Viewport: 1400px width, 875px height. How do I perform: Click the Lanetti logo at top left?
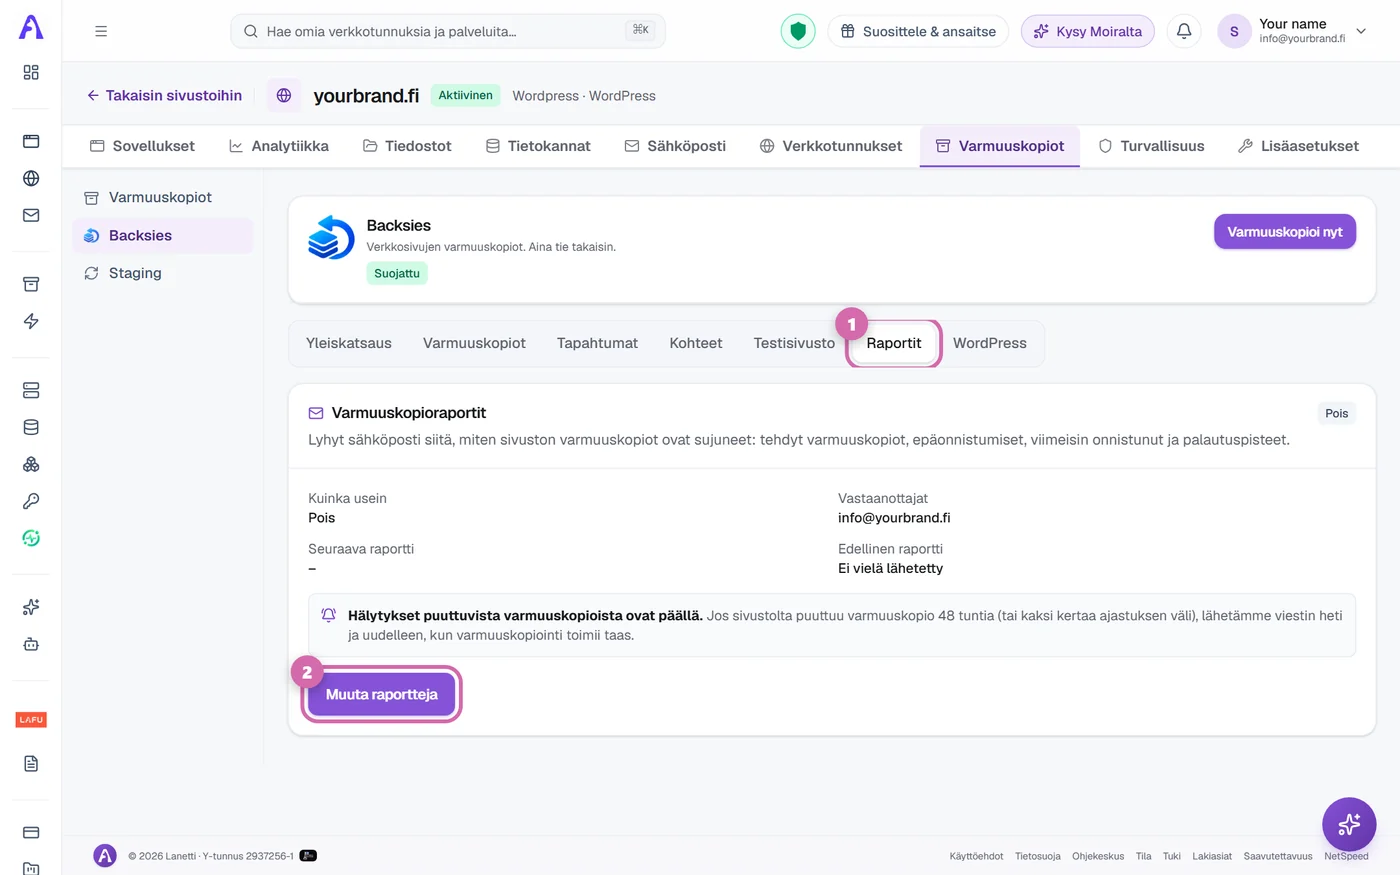coord(31,27)
